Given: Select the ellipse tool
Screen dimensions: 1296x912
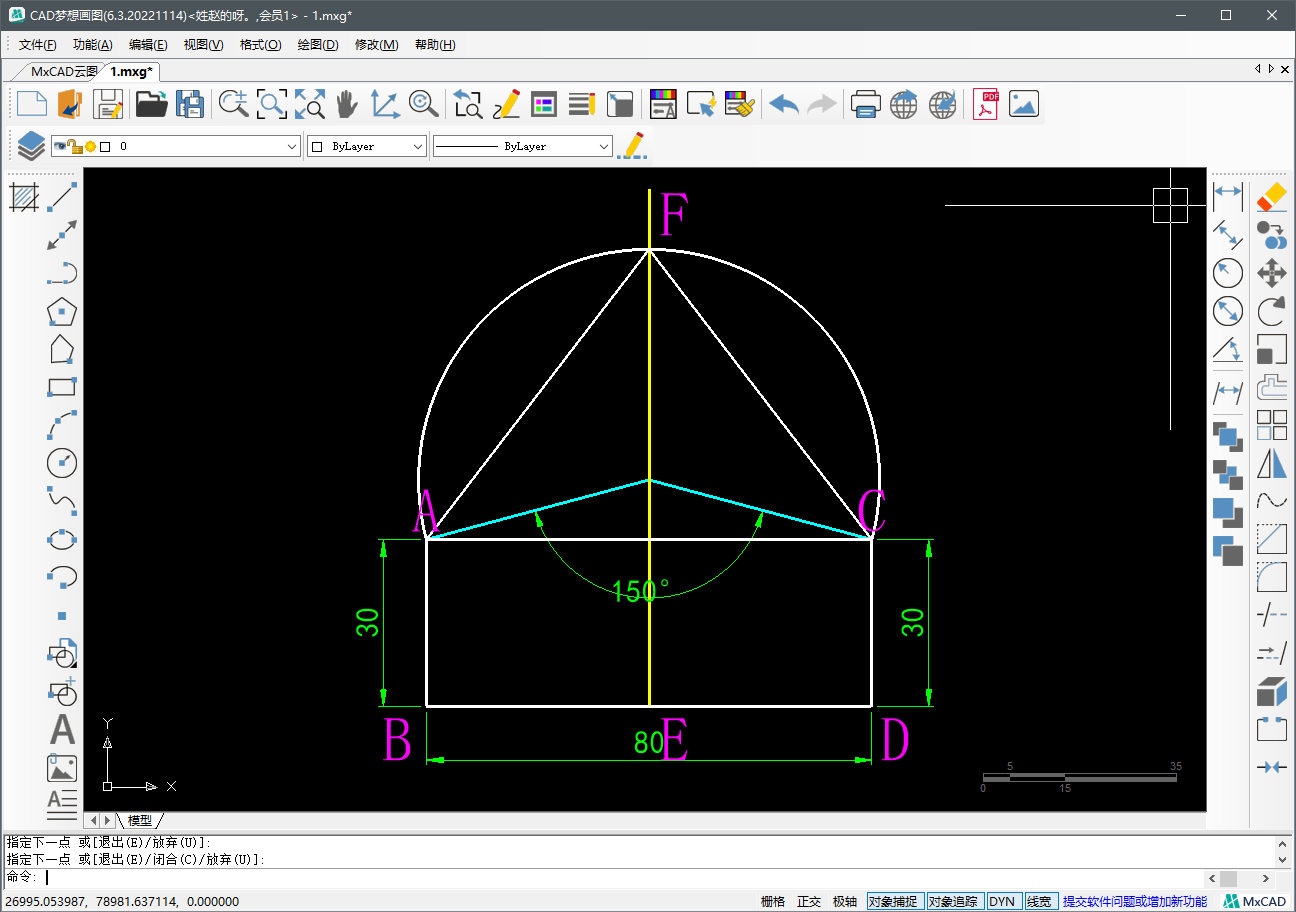Looking at the screenshot, I should point(62,539).
